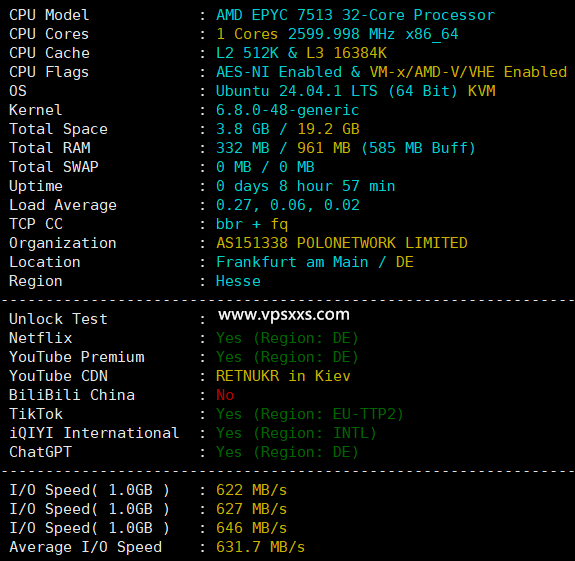
Task: Select the AS151338 POLONETWORK LIMITED organization text
Action: [x=342, y=243]
